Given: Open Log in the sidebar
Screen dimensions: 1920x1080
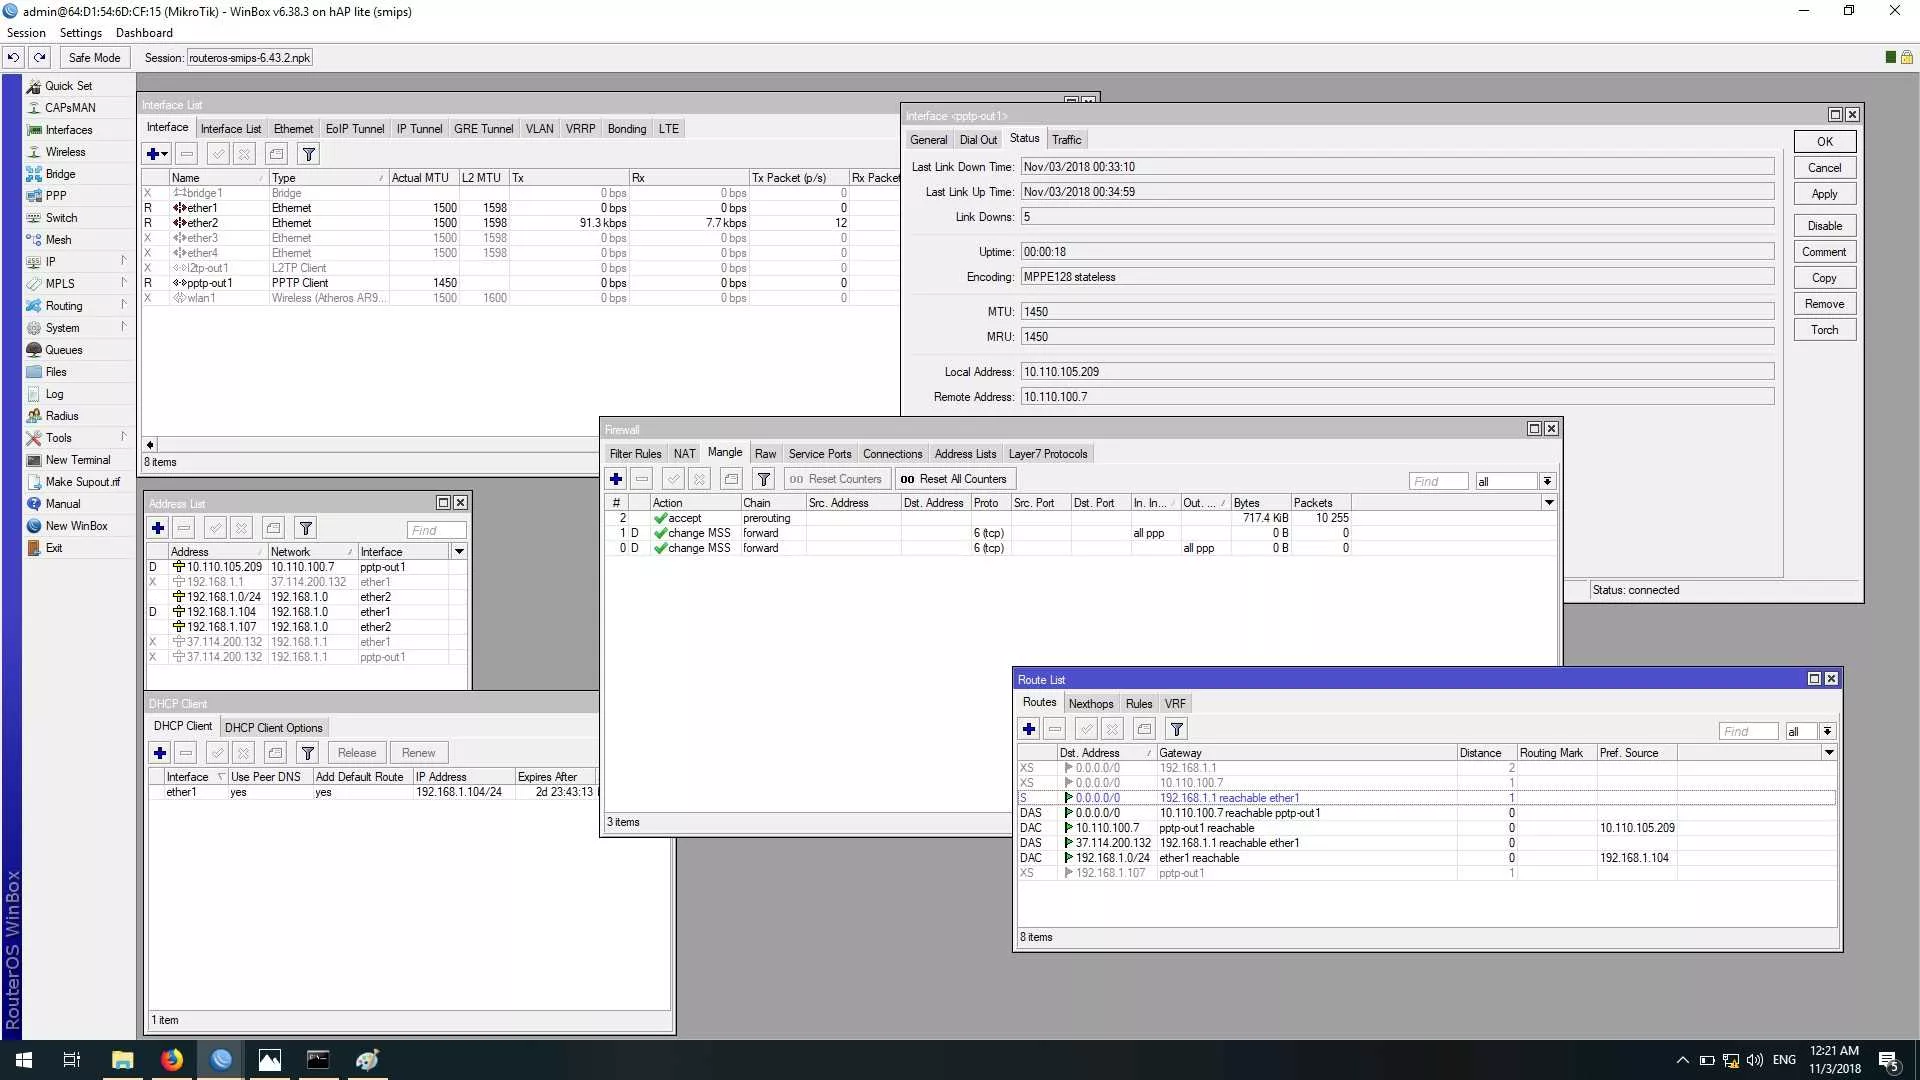Looking at the screenshot, I should coord(54,394).
